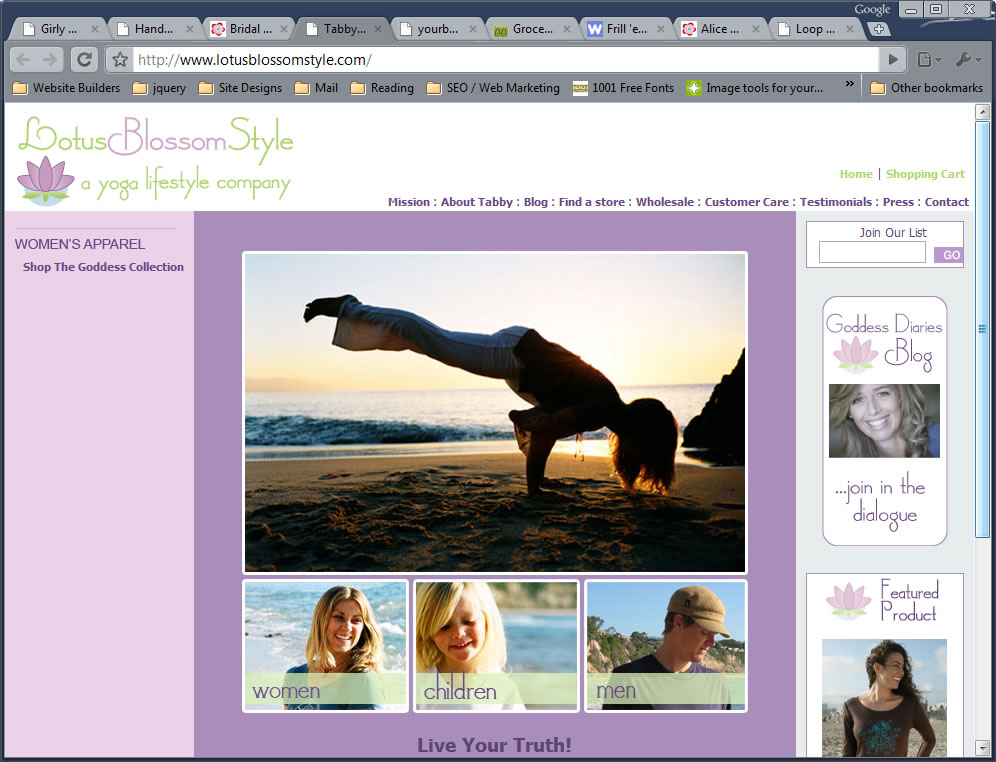The width and height of the screenshot is (996, 762).
Task: Close the Girly tab
Action: point(95,29)
